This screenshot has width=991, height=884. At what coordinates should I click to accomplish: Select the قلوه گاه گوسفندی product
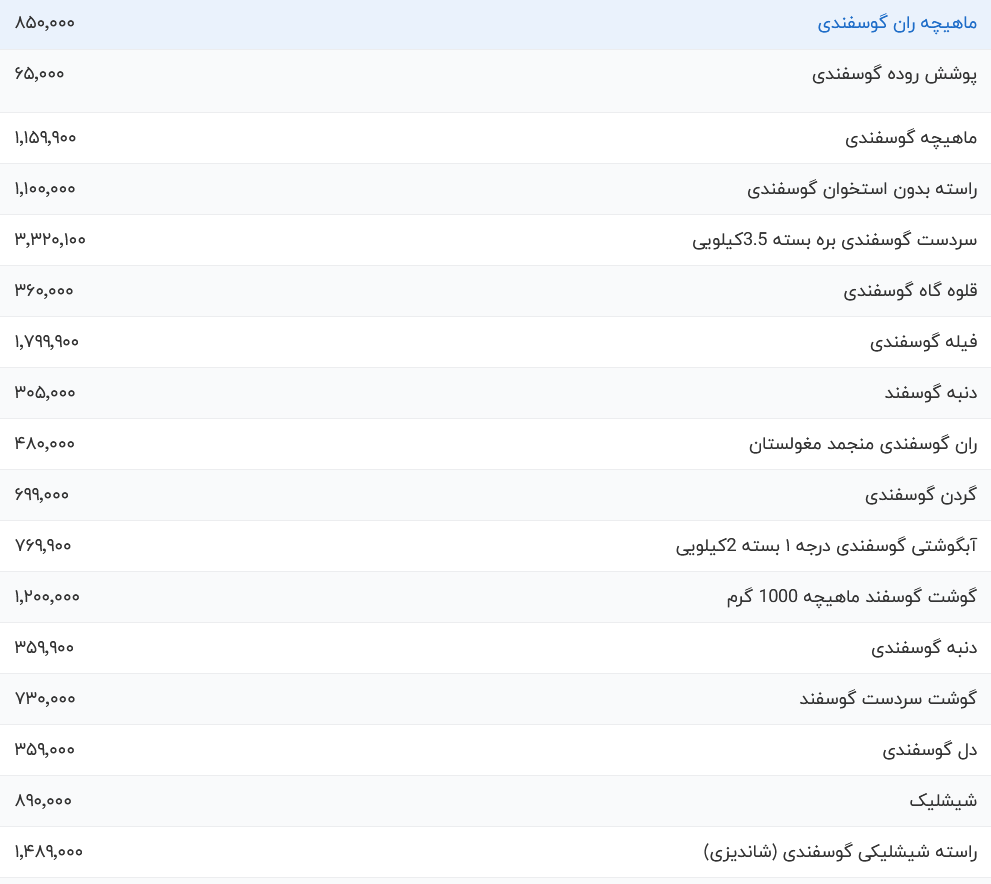coord(910,291)
